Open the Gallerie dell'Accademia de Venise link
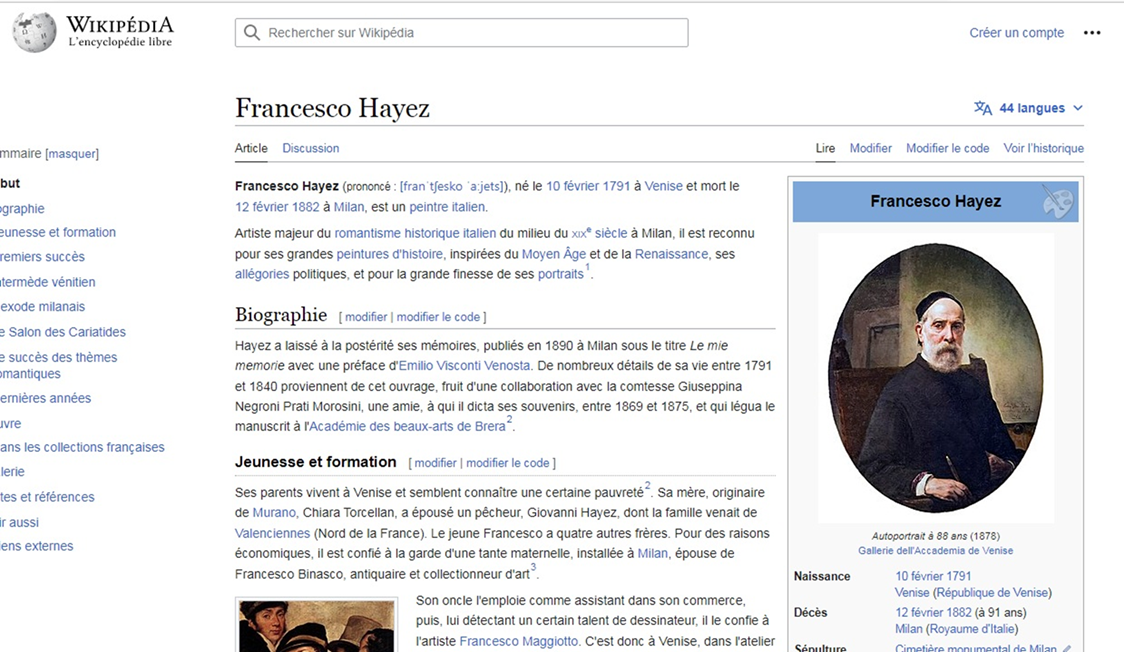1124x652 pixels. [935, 551]
